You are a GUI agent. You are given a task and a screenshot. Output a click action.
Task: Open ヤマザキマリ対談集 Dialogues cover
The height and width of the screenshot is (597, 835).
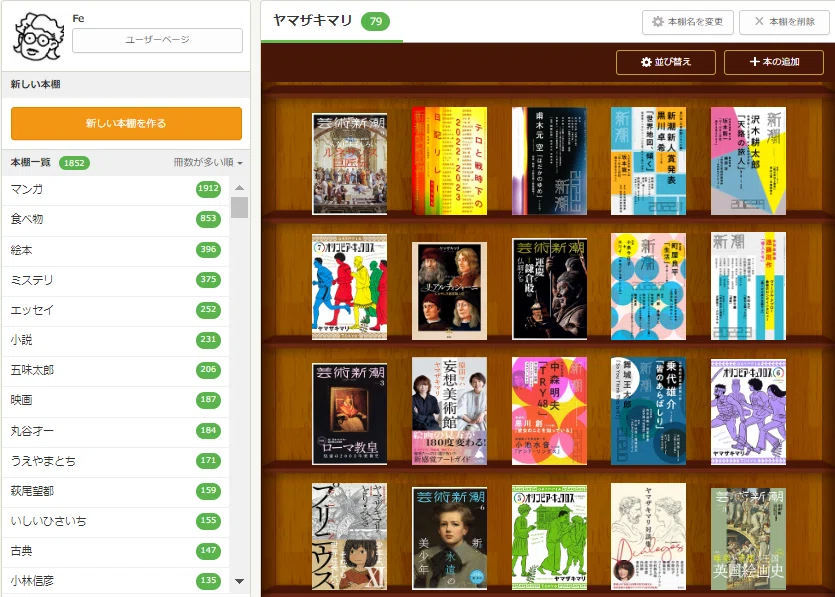648,536
